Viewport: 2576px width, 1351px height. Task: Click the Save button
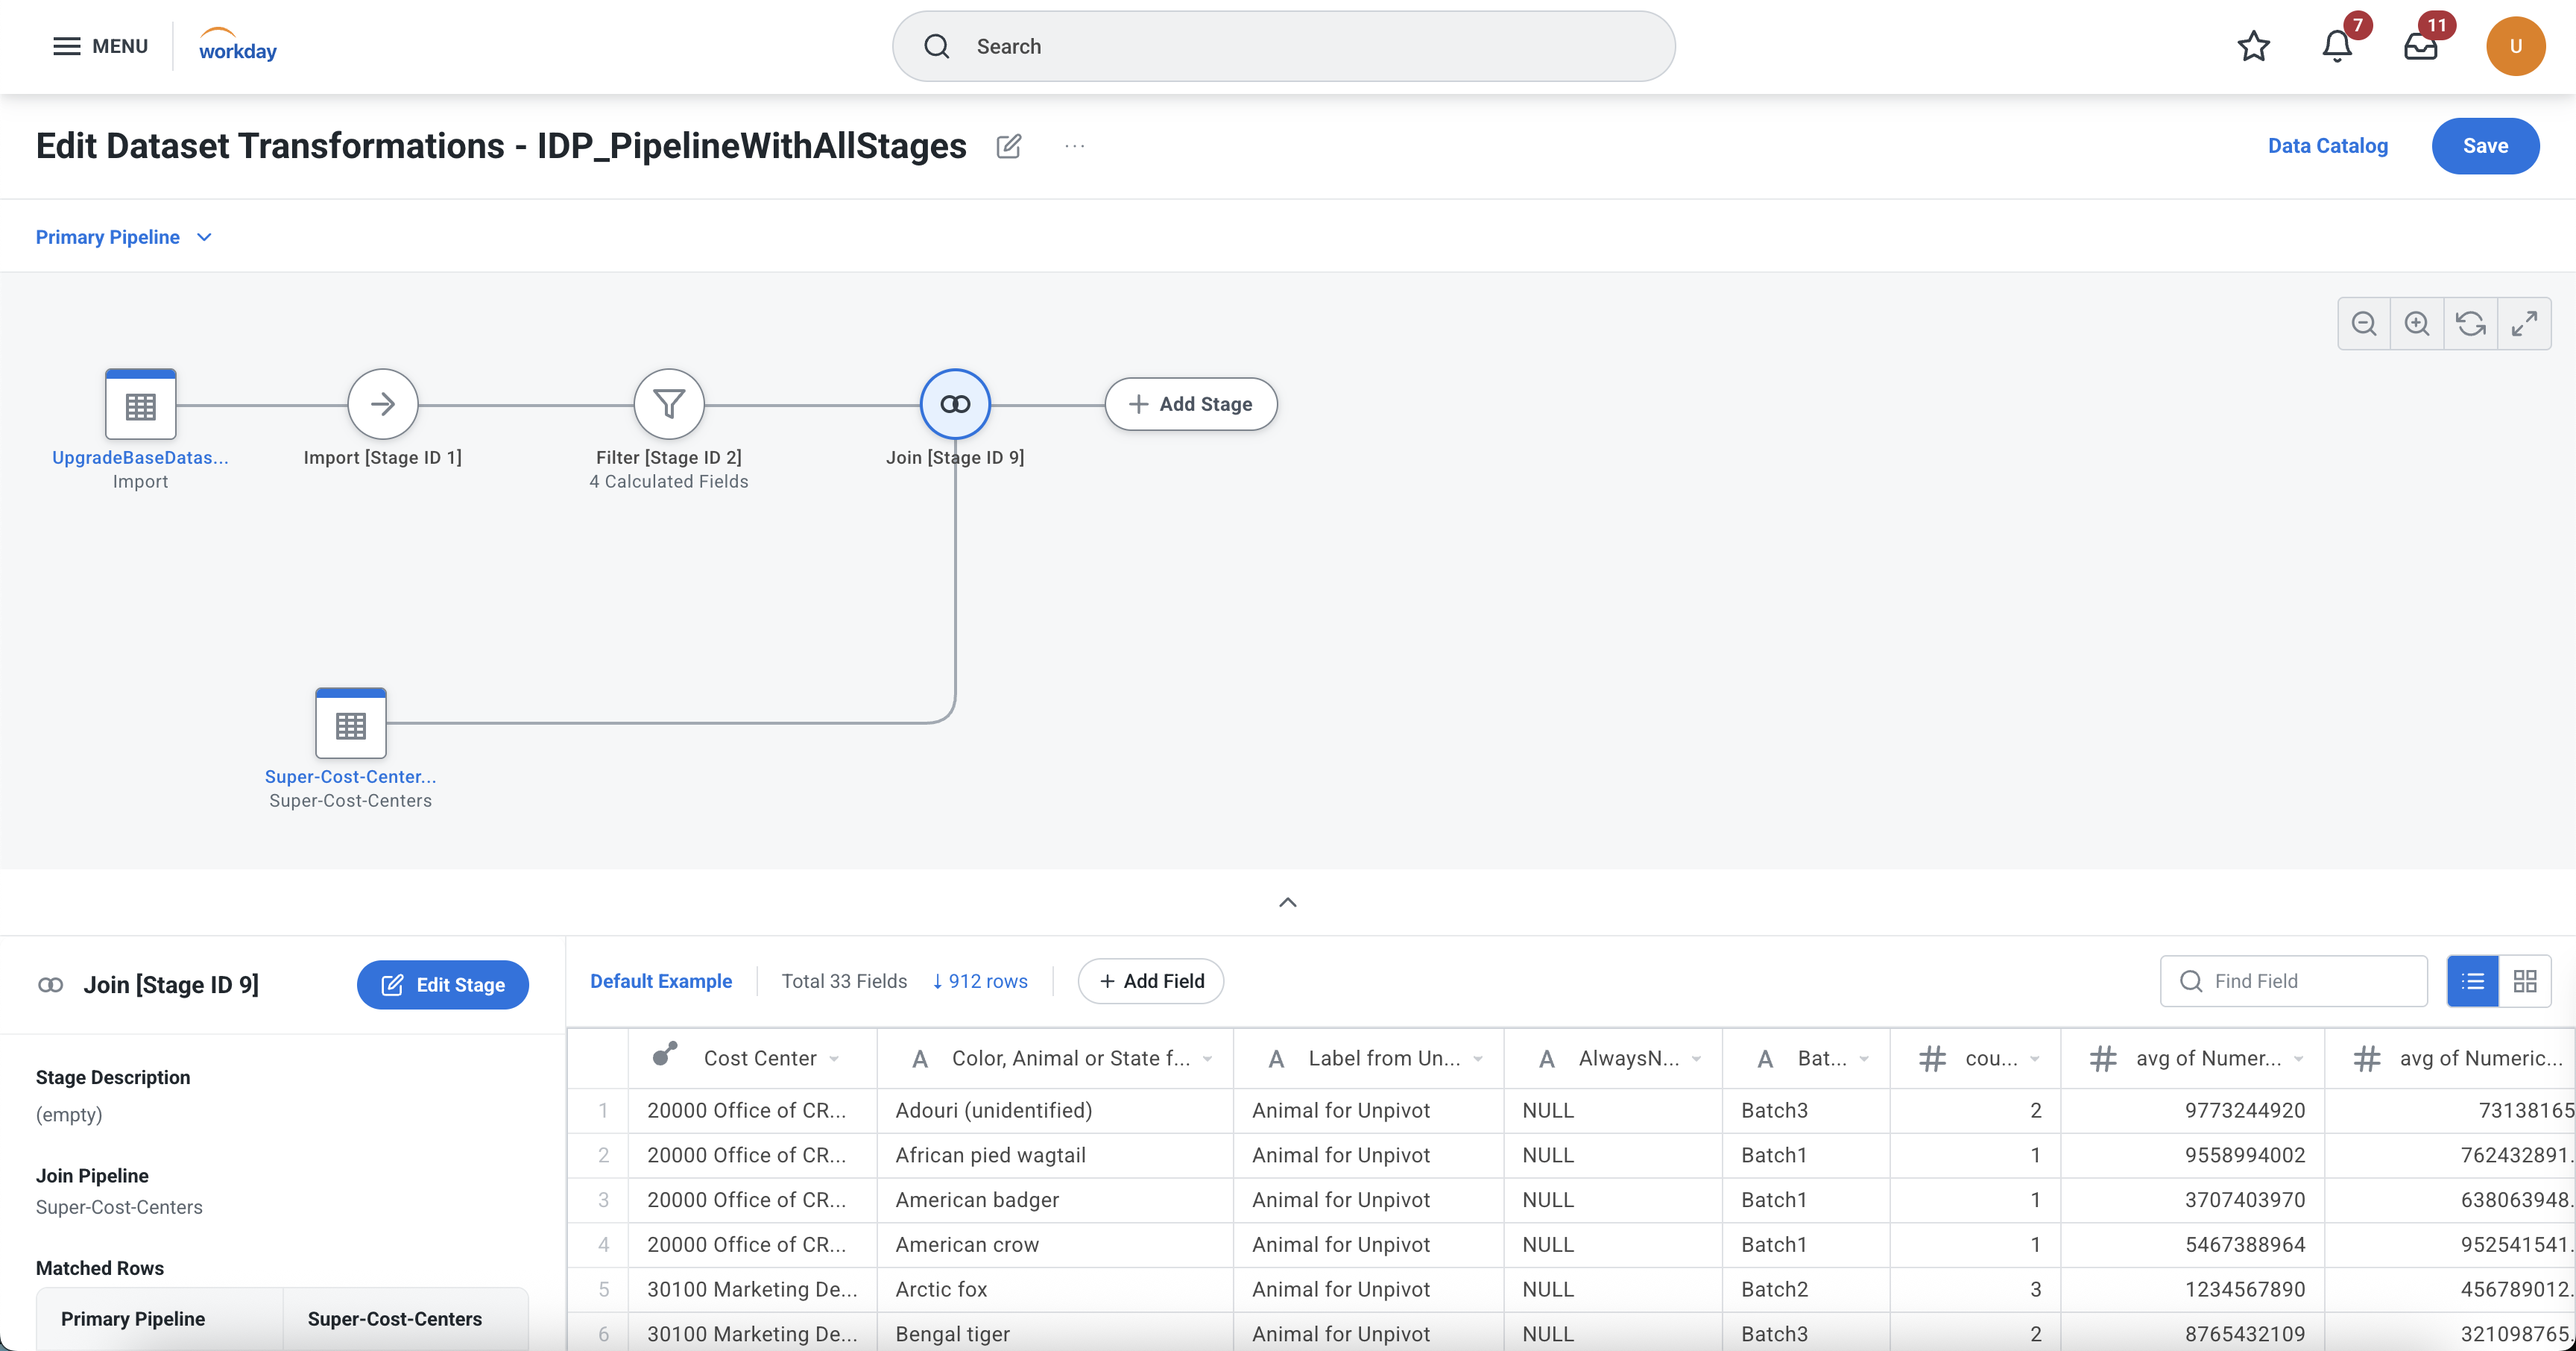[2485, 146]
